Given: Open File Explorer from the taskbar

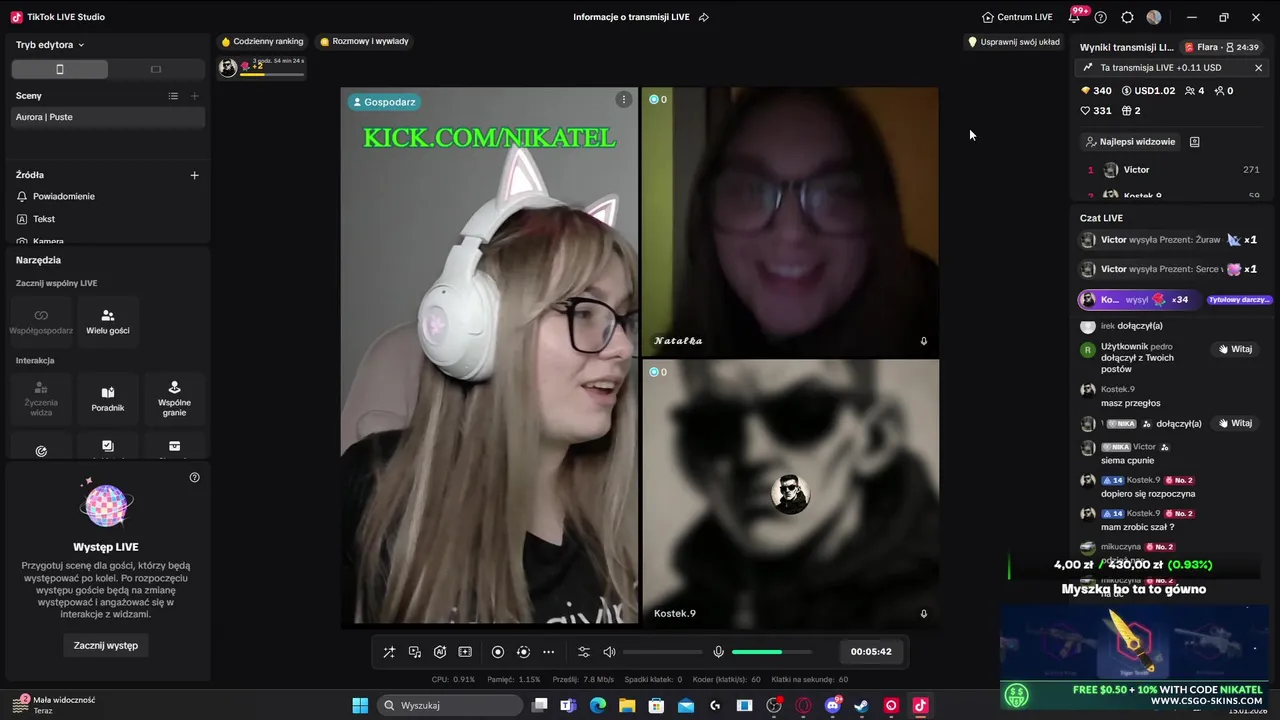Looking at the screenshot, I should point(627,706).
